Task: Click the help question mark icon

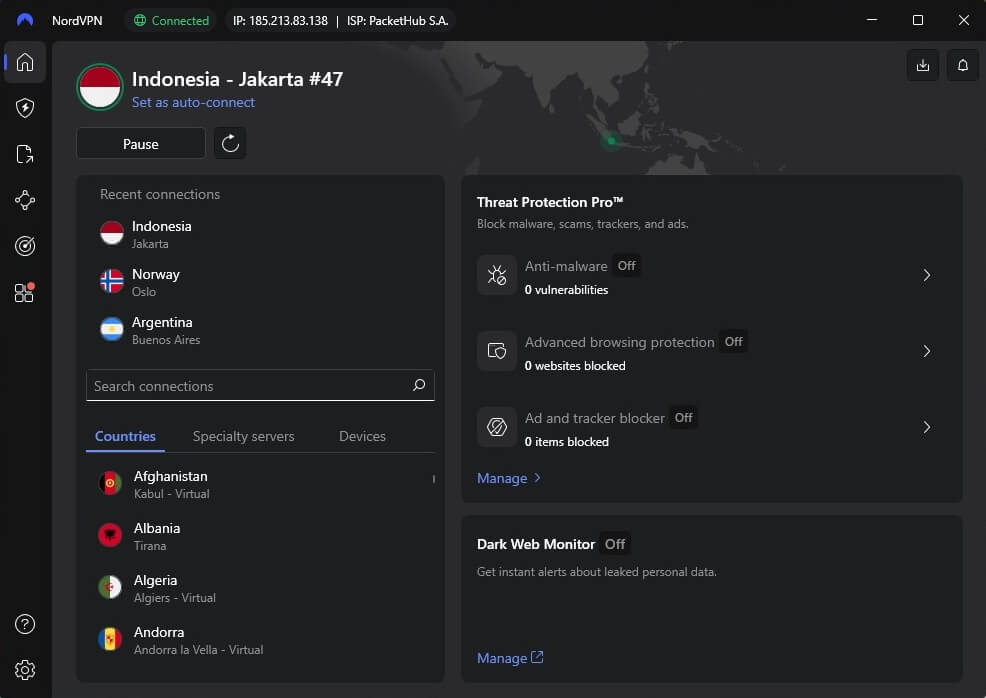Action: [24, 623]
